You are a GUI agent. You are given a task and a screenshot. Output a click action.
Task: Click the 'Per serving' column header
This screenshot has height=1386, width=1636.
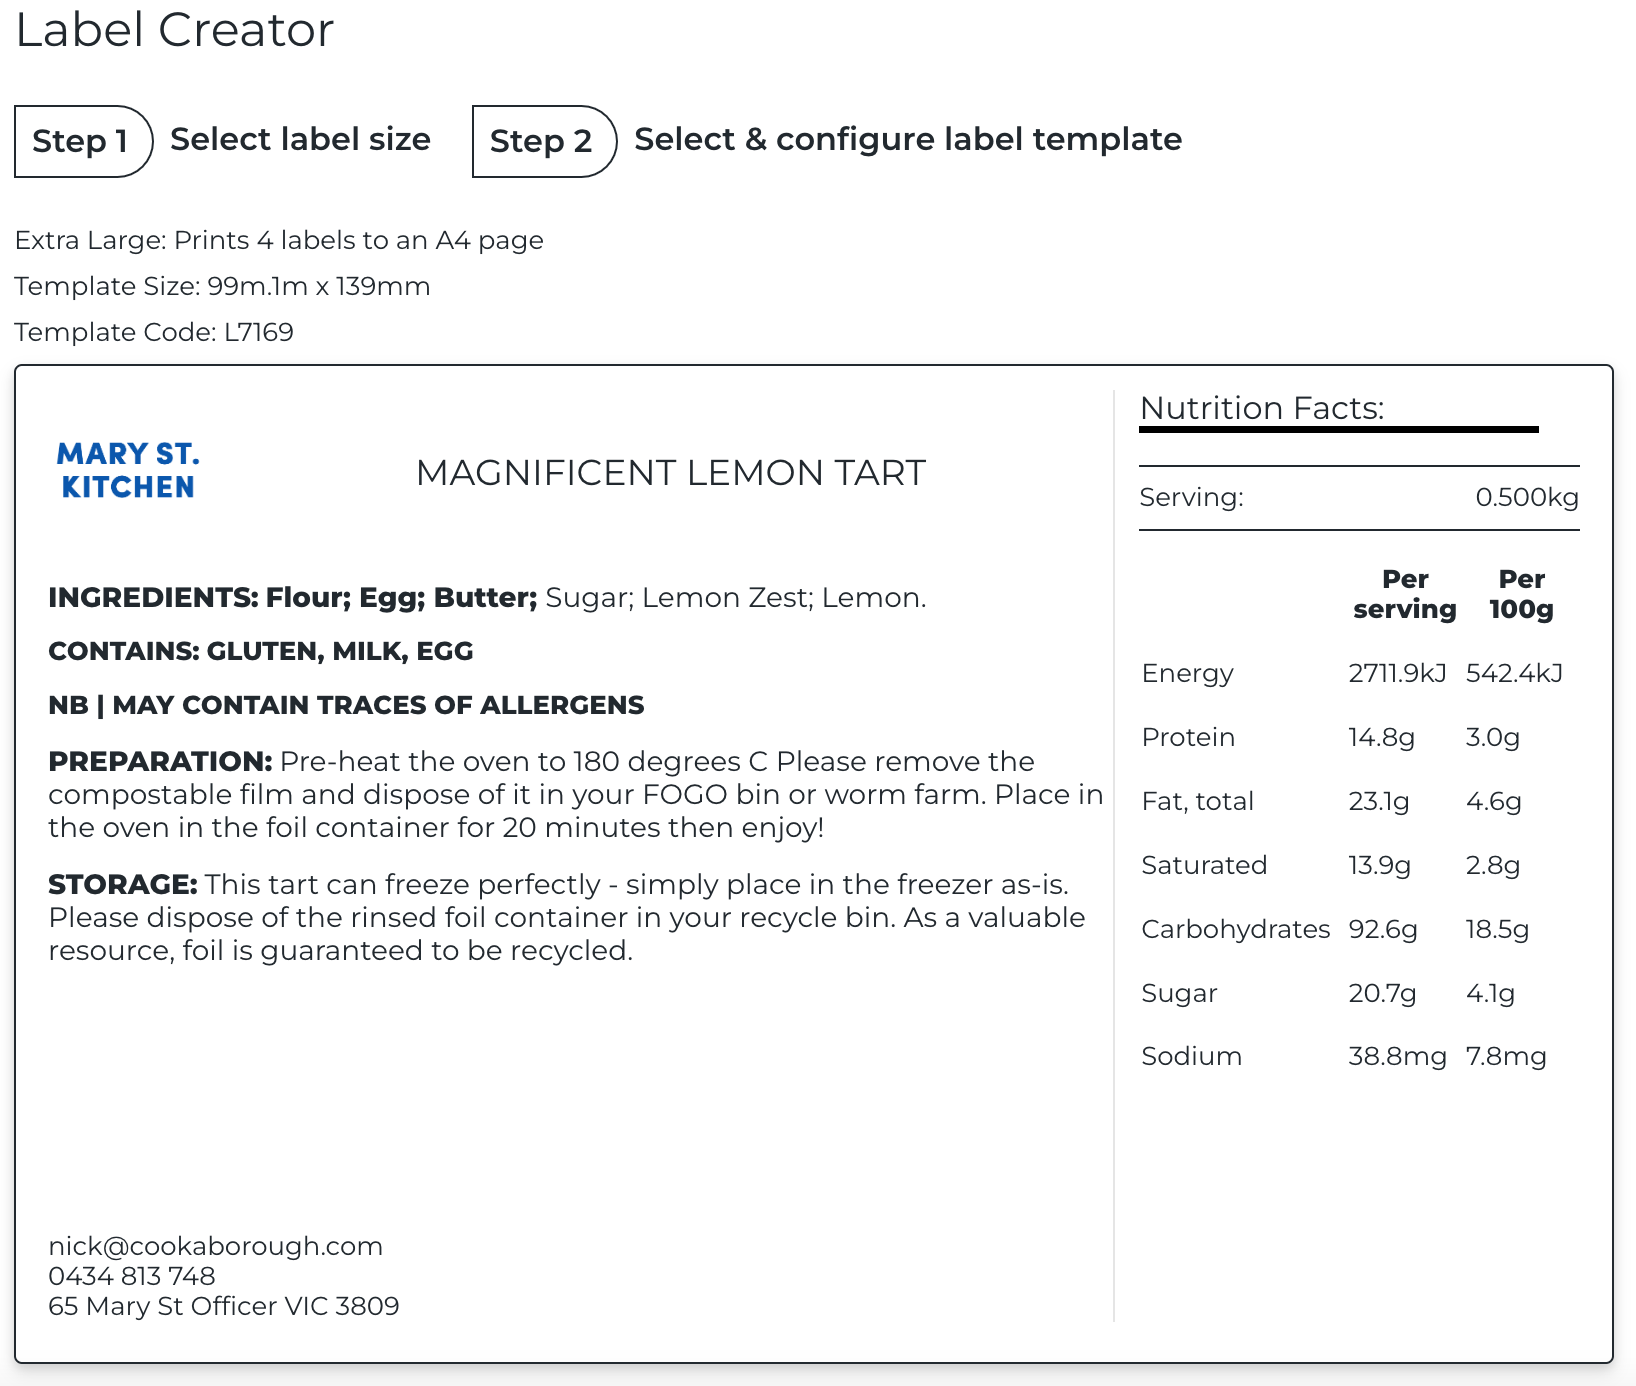(x=1405, y=594)
